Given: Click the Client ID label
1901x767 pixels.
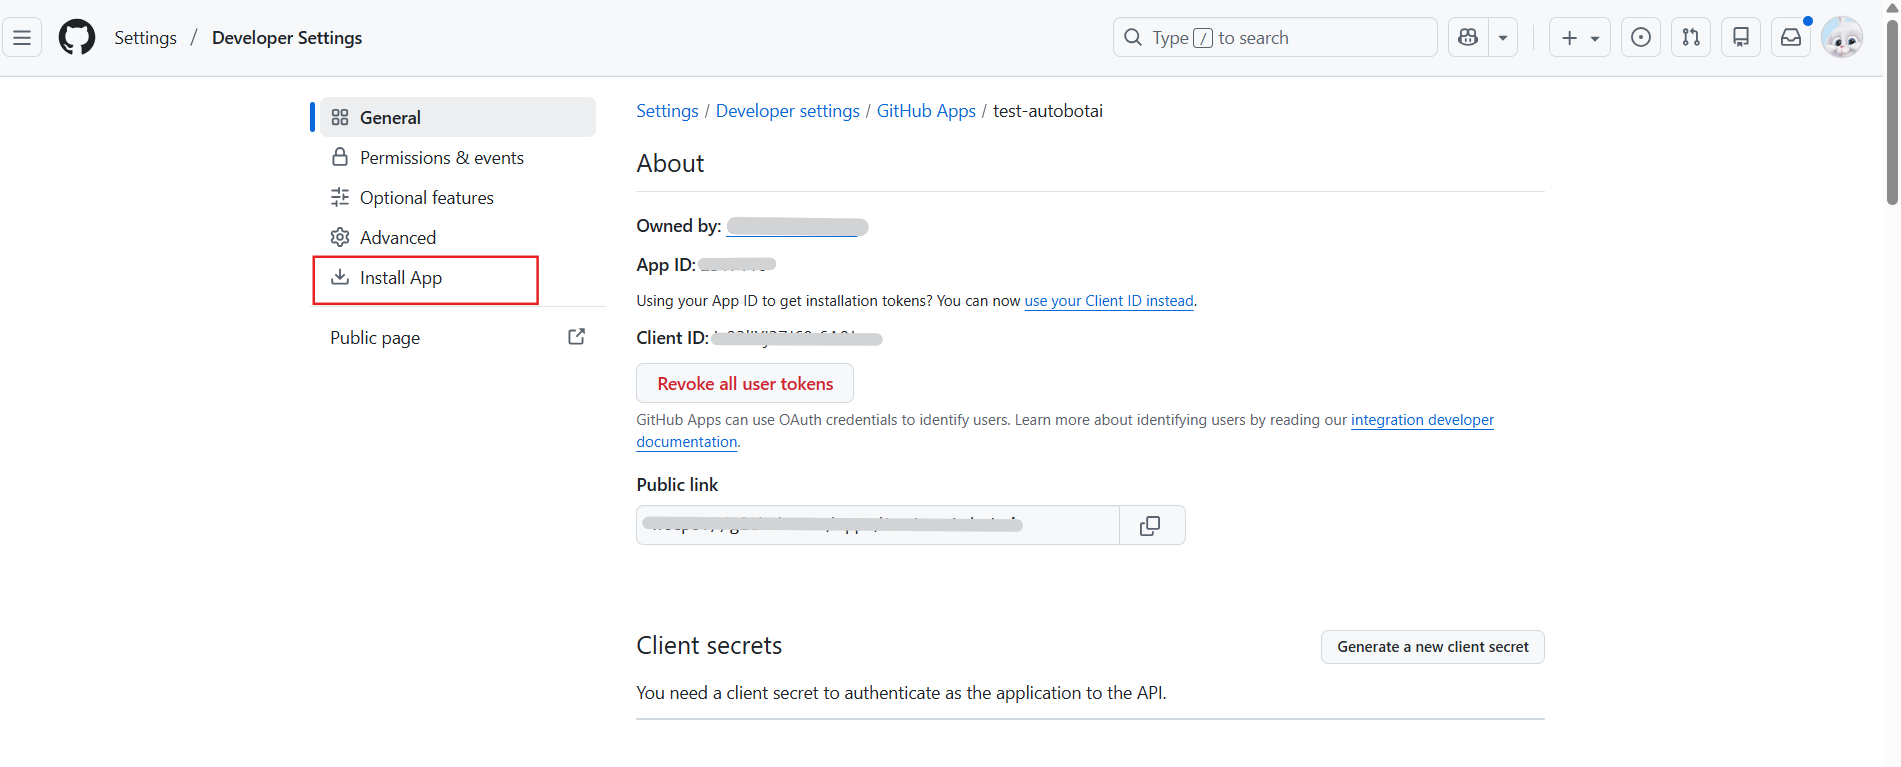Looking at the screenshot, I should pyautogui.click(x=672, y=338).
